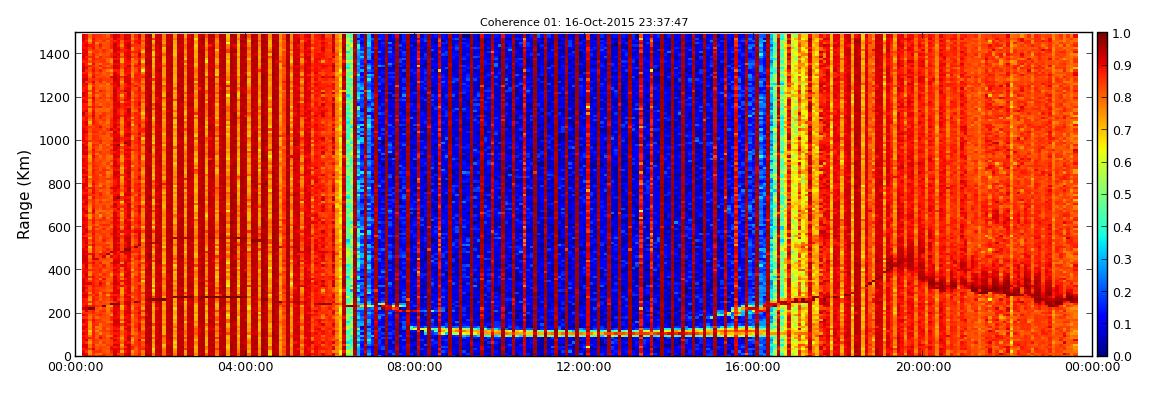This screenshot has width=1150, height=407.
Task: Click the 04:00:00 time axis label
Action: (244, 367)
